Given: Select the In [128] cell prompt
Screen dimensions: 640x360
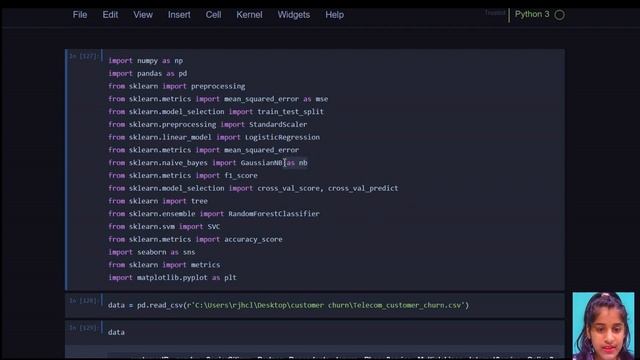Looking at the screenshot, I should (83, 301).
